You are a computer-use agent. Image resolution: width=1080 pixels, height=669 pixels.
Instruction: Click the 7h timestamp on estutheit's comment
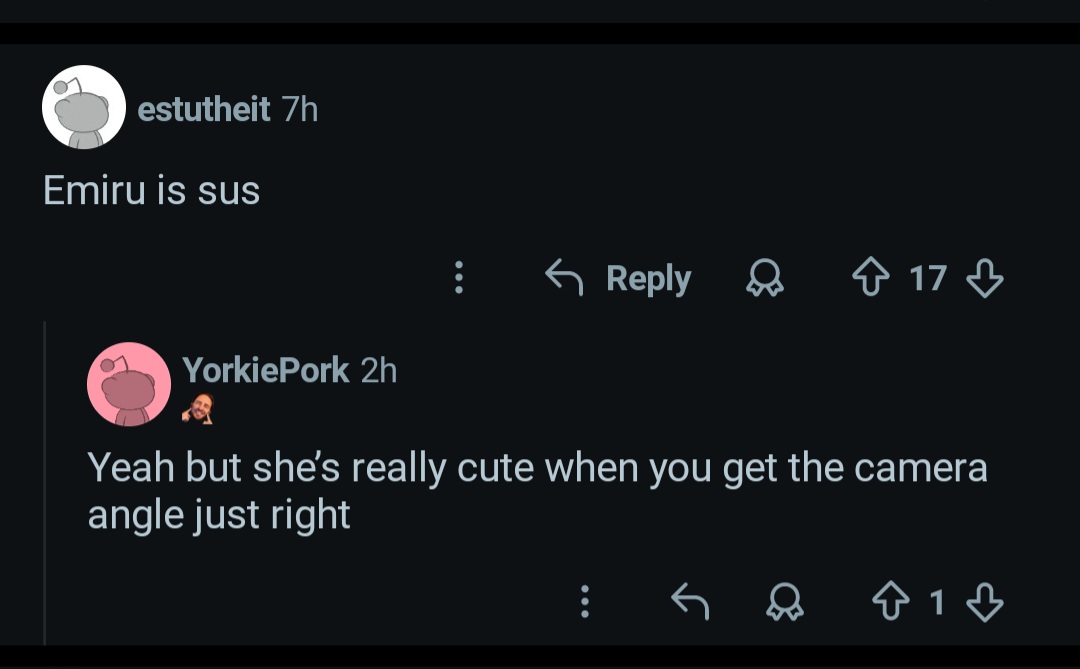pyautogui.click(x=300, y=109)
